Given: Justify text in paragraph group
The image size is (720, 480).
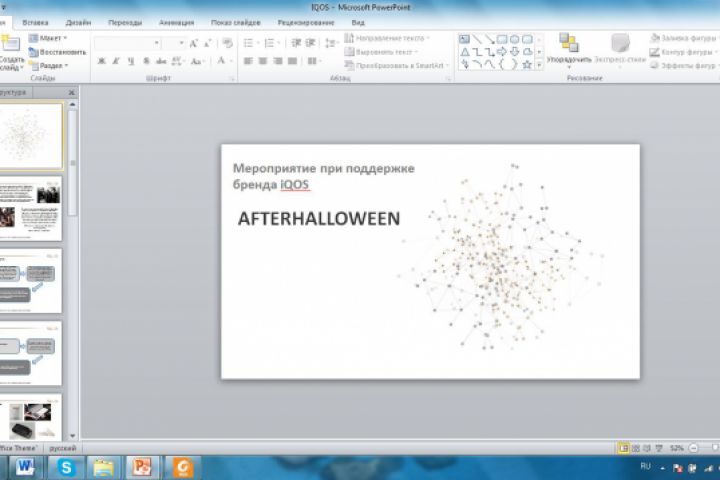Looking at the screenshot, I should point(292,61).
